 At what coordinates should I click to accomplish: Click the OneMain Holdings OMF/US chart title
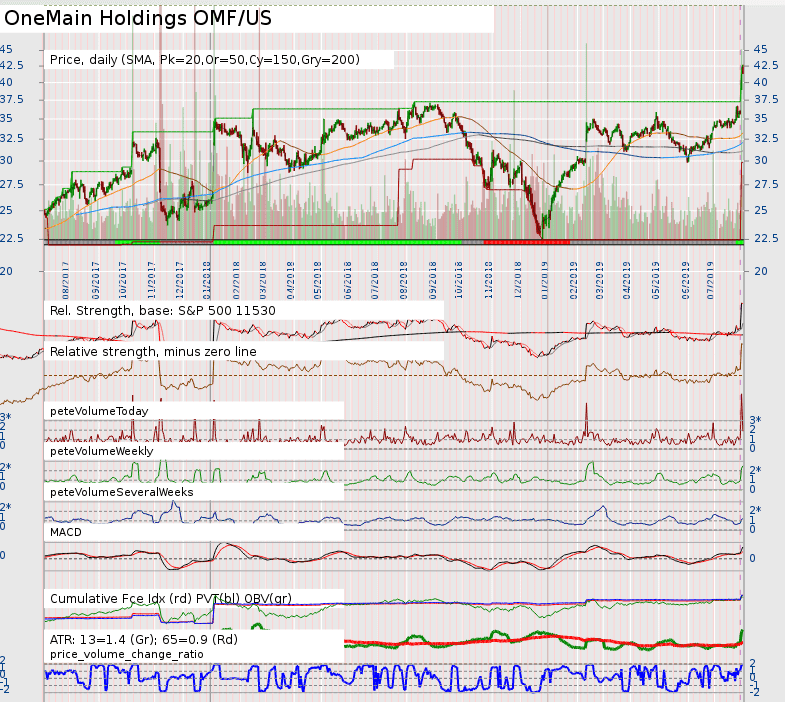pos(138,19)
